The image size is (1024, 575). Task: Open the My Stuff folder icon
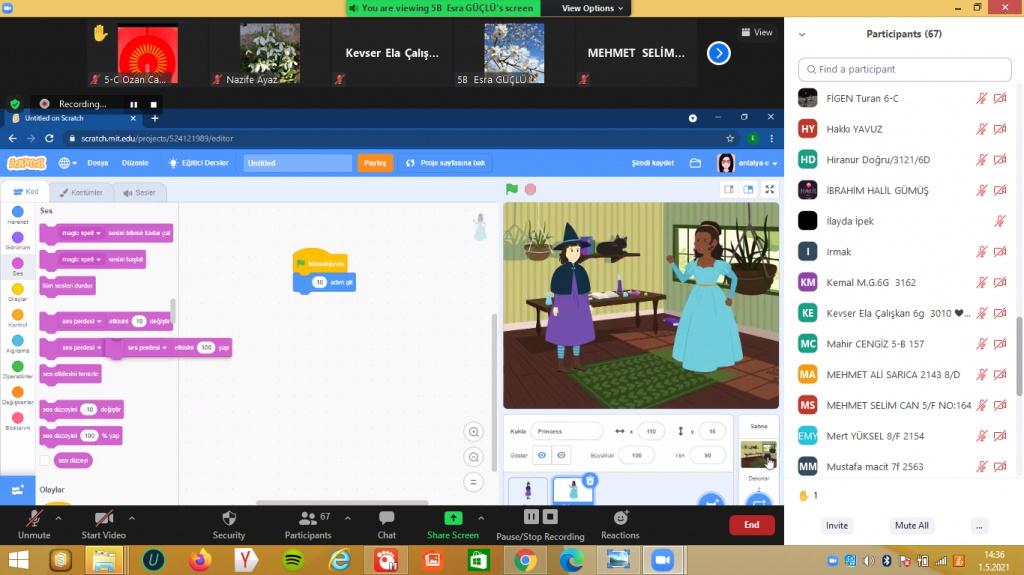coord(696,163)
